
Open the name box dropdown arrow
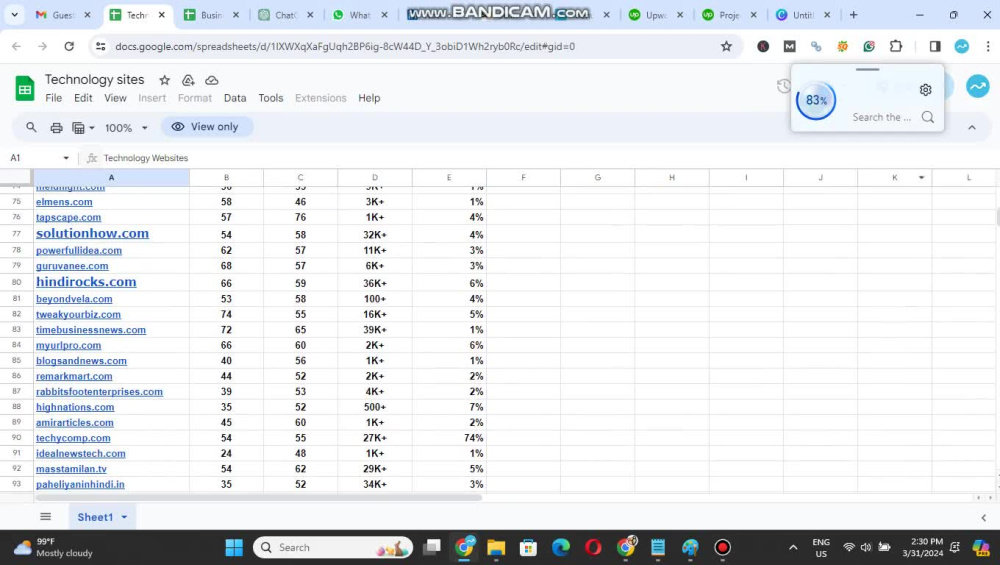tap(66, 158)
